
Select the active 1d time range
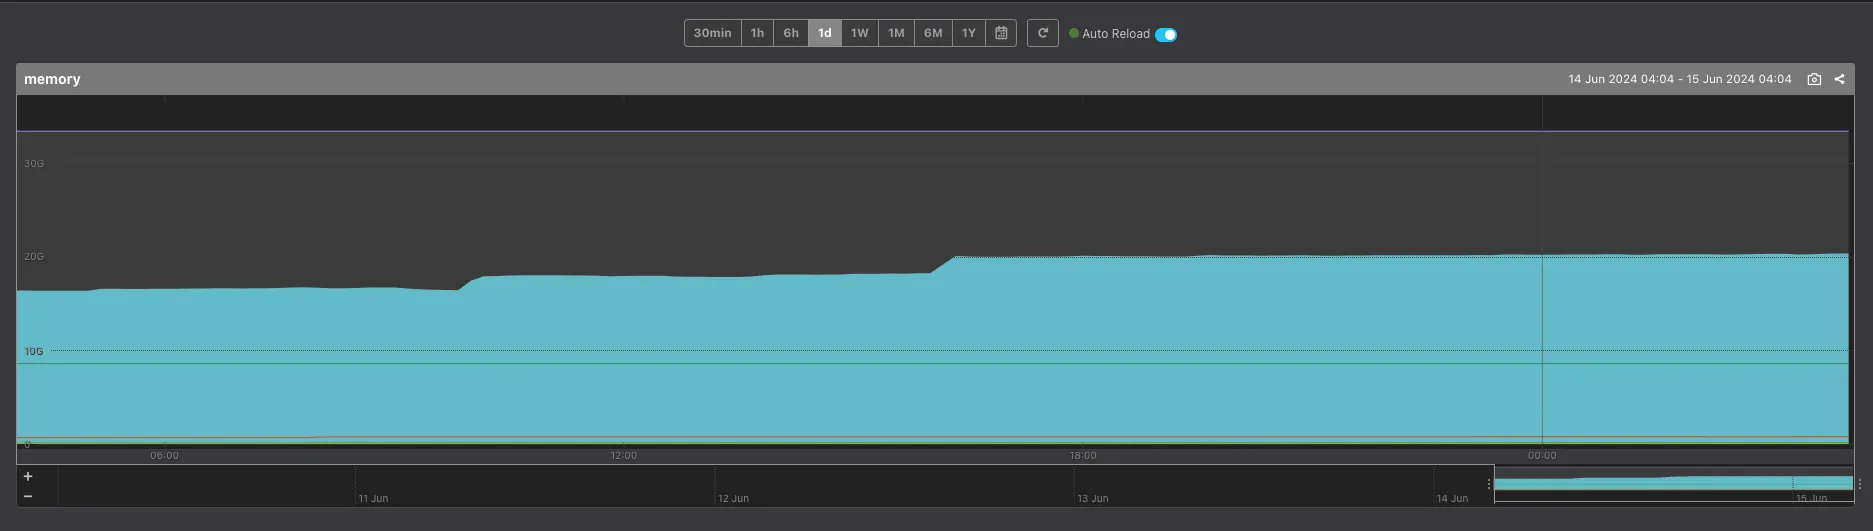pyautogui.click(x=825, y=33)
